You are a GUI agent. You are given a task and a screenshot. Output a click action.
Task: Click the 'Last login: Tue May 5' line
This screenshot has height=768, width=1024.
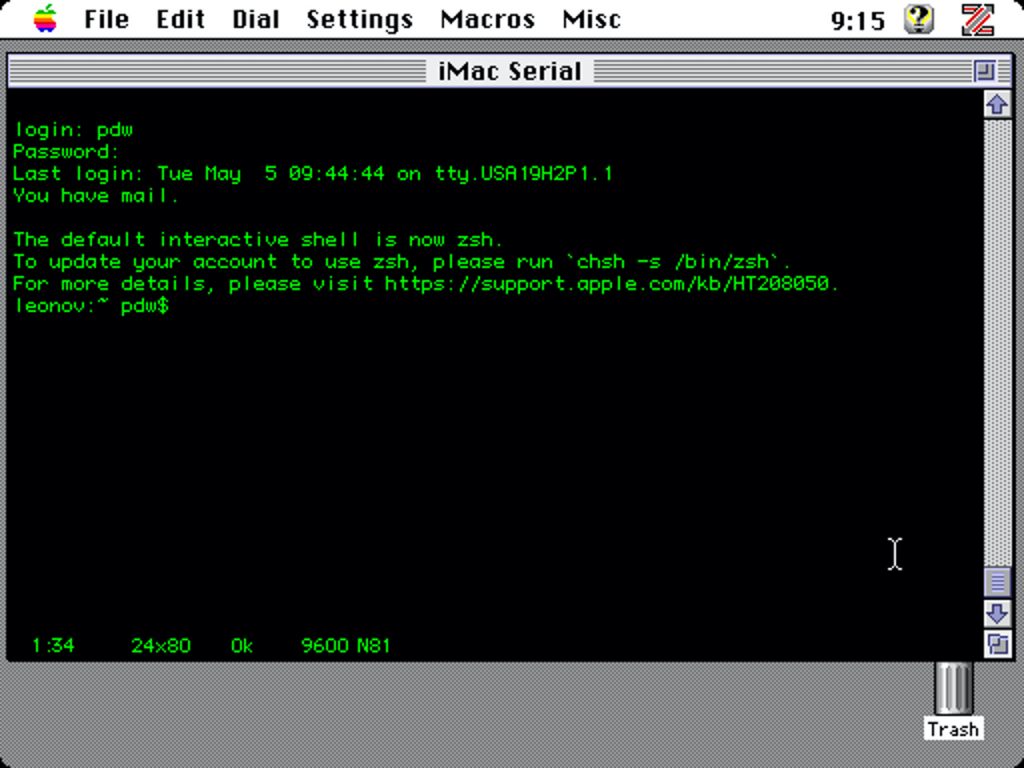313,174
